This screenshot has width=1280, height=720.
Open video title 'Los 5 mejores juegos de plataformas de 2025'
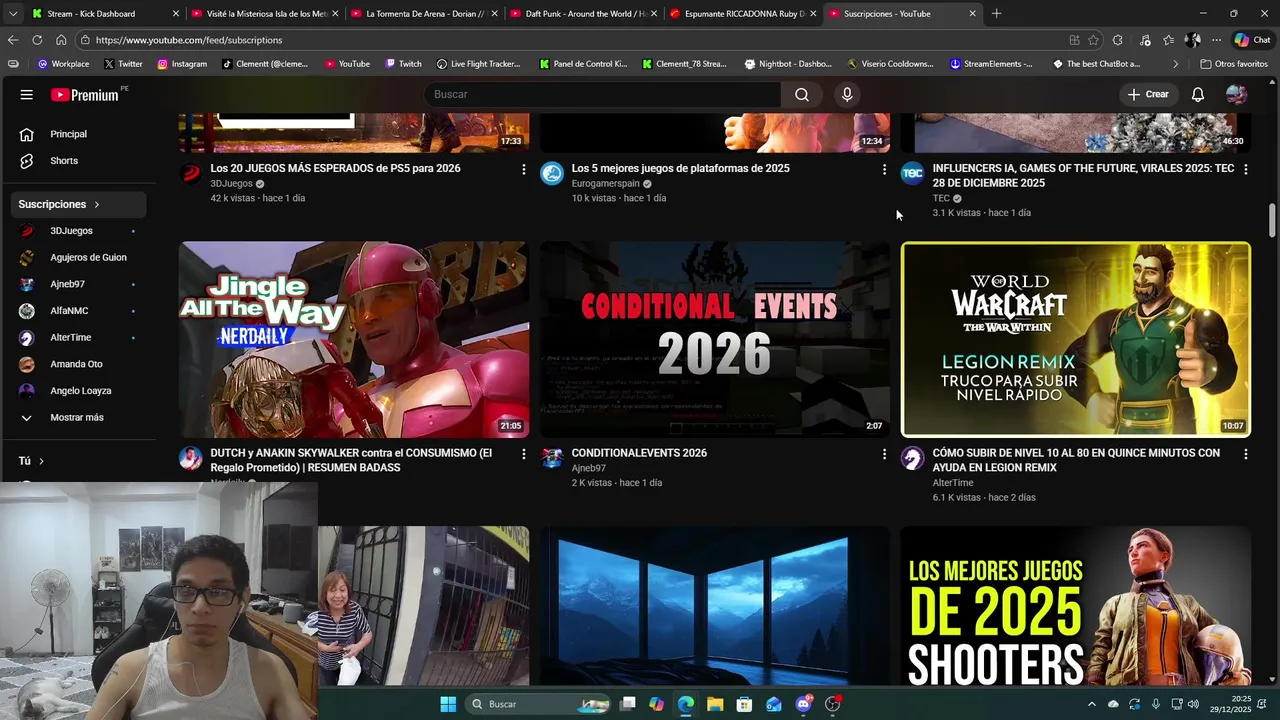[x=680, y=168]
